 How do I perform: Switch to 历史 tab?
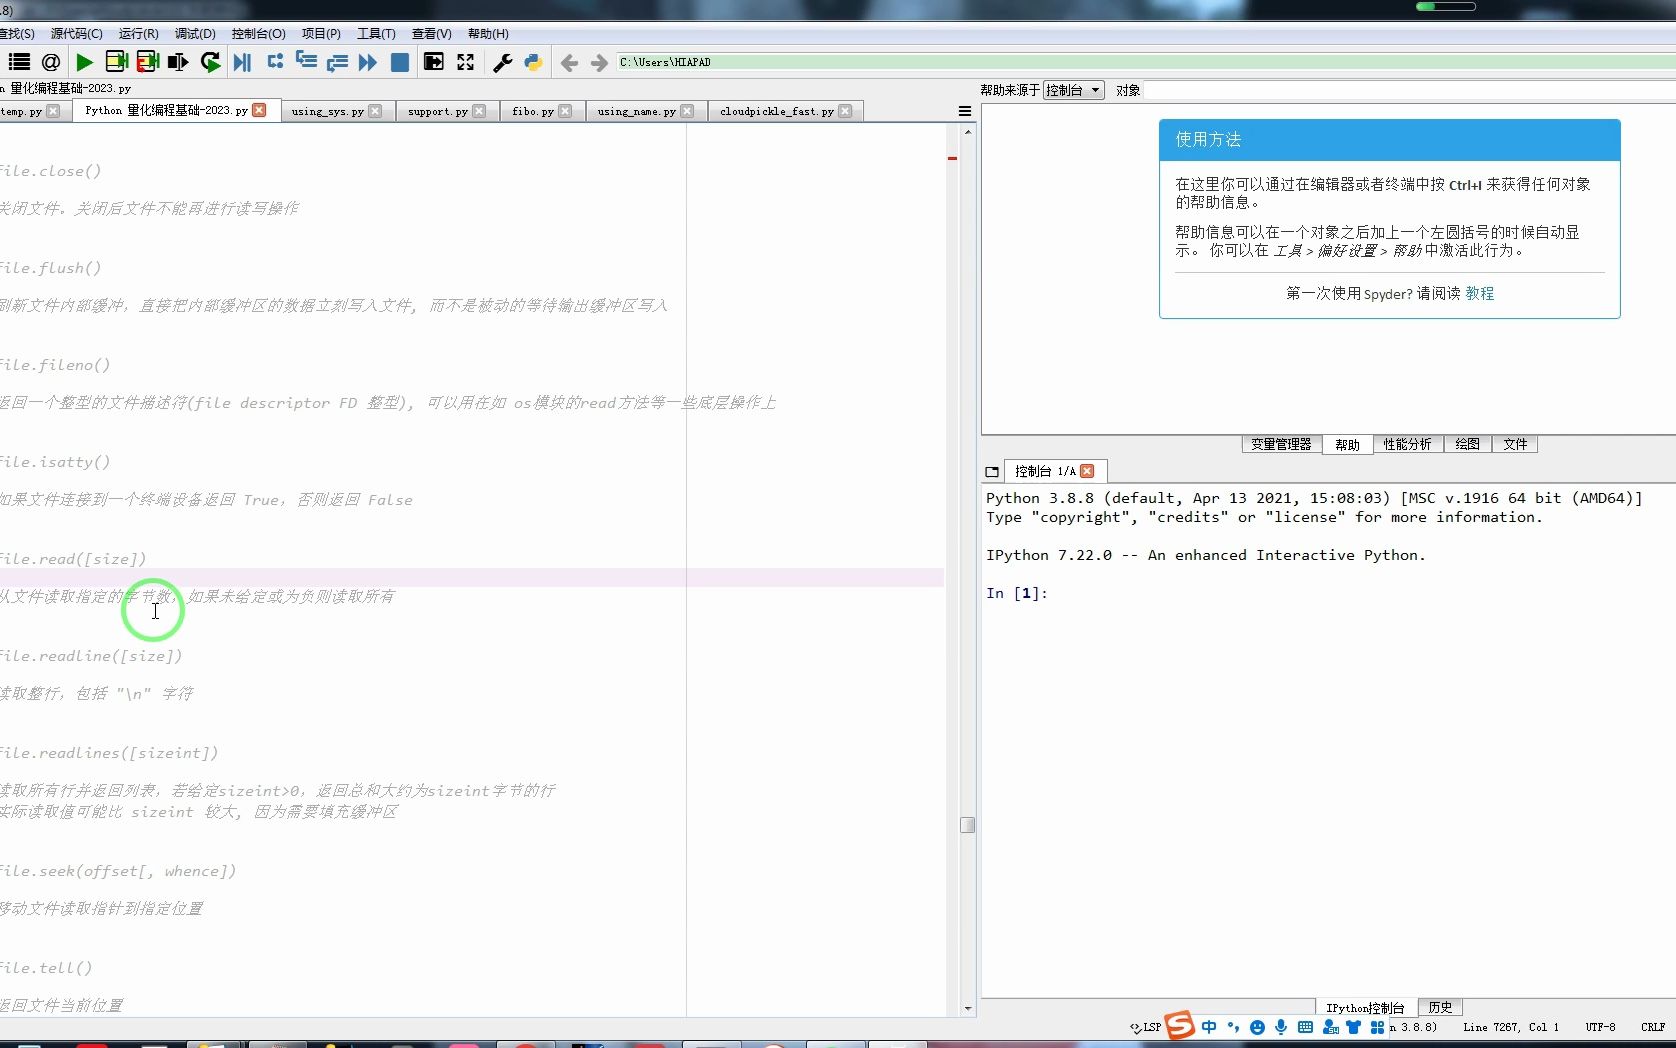tap(1440, 1007)
